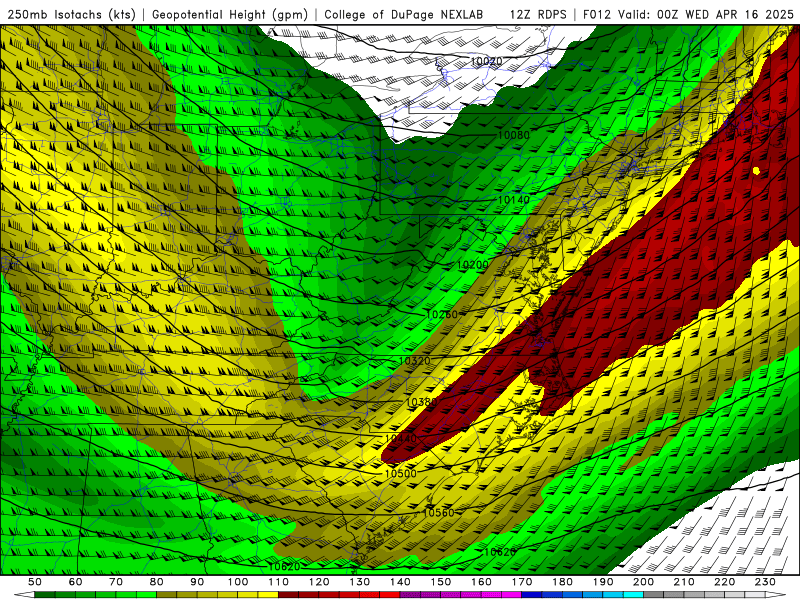800x600 pixels.
Task: Click the 200 legend tick label
Action: tap(643, 582)
